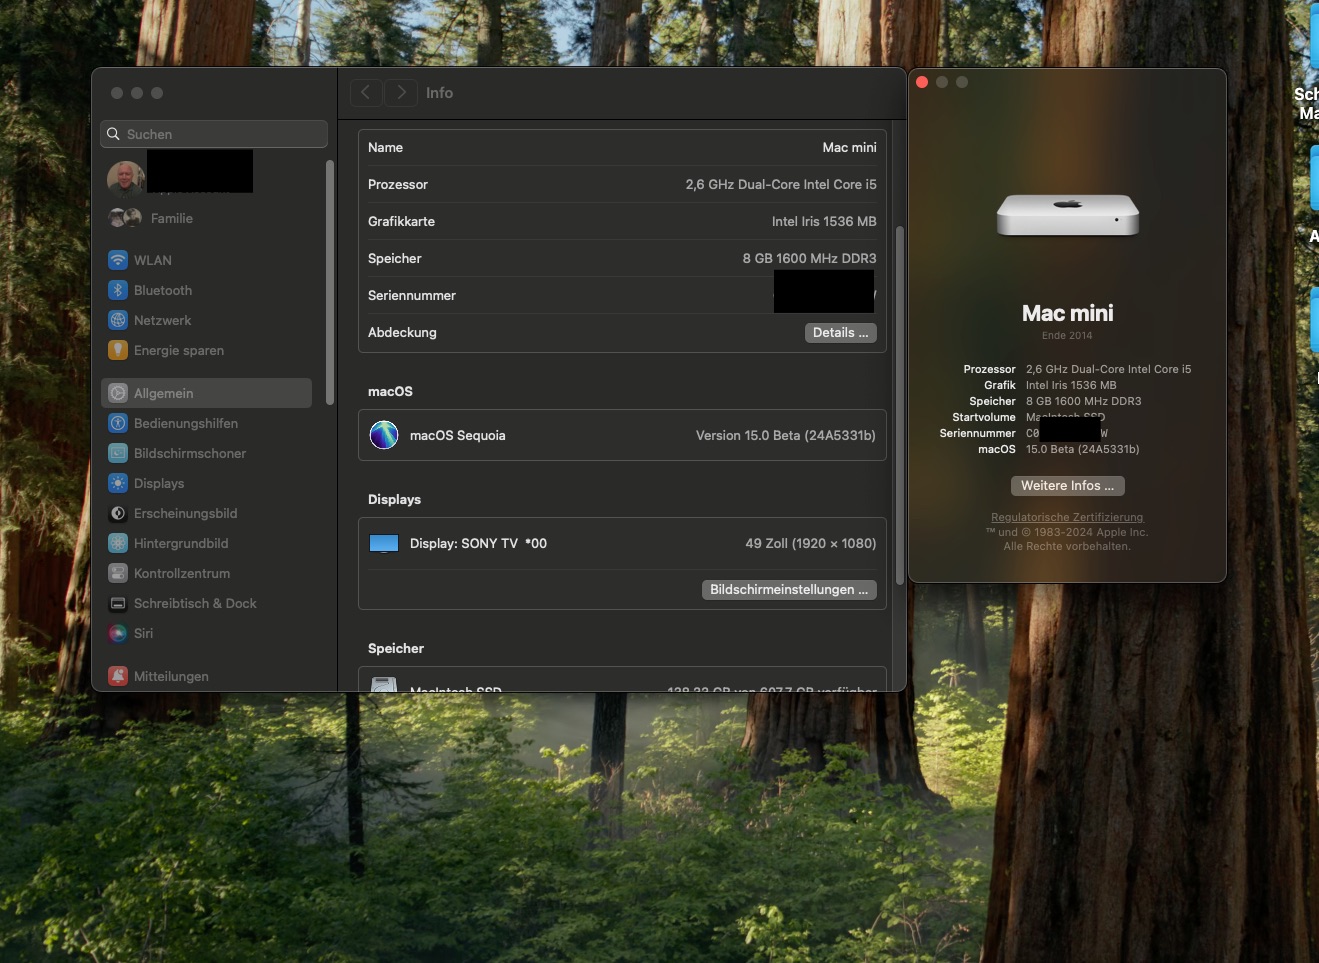The image size is (1319, 963).
Task: Click 'Version 15.0 Beta (24A5331b)' text
Action: (786, 435)
